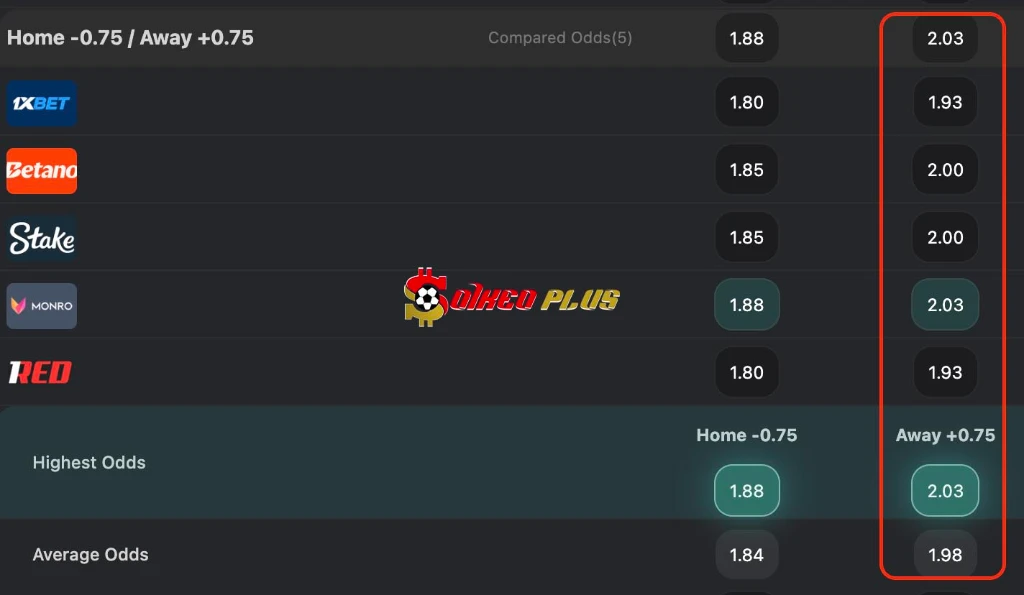The width and height of the screenshot is (1024, 595).
Task: Collapse the Home -0.75 / Away +0.75 row
Action: point(512,38)
